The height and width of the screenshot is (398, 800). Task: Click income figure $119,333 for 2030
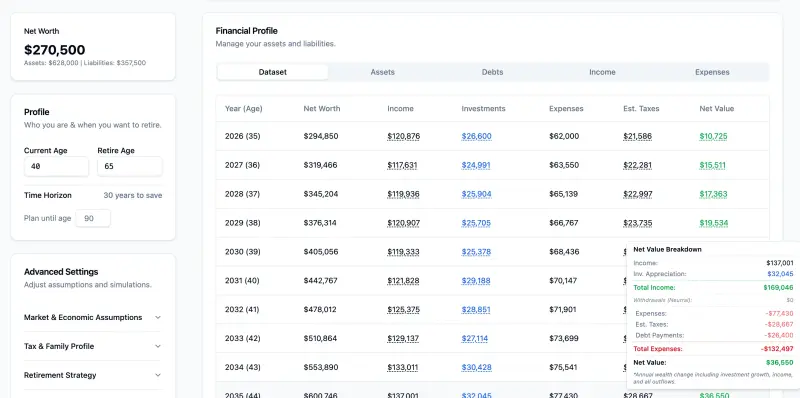pos(403,252)
